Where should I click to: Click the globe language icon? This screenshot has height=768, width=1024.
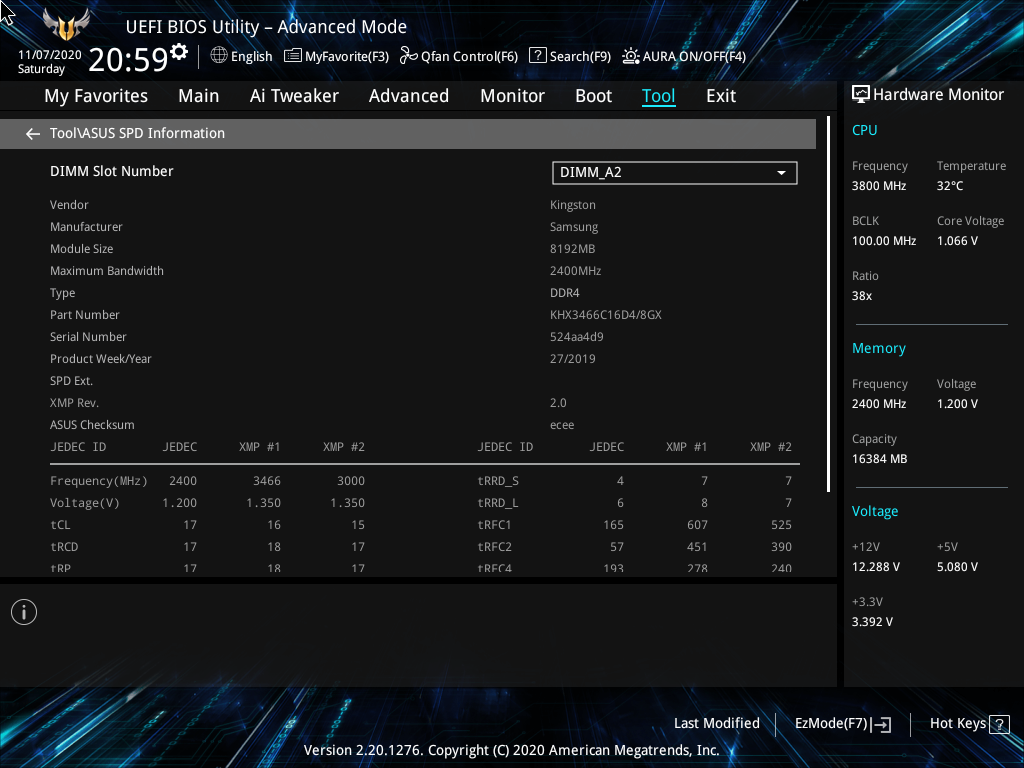(219, 56)
